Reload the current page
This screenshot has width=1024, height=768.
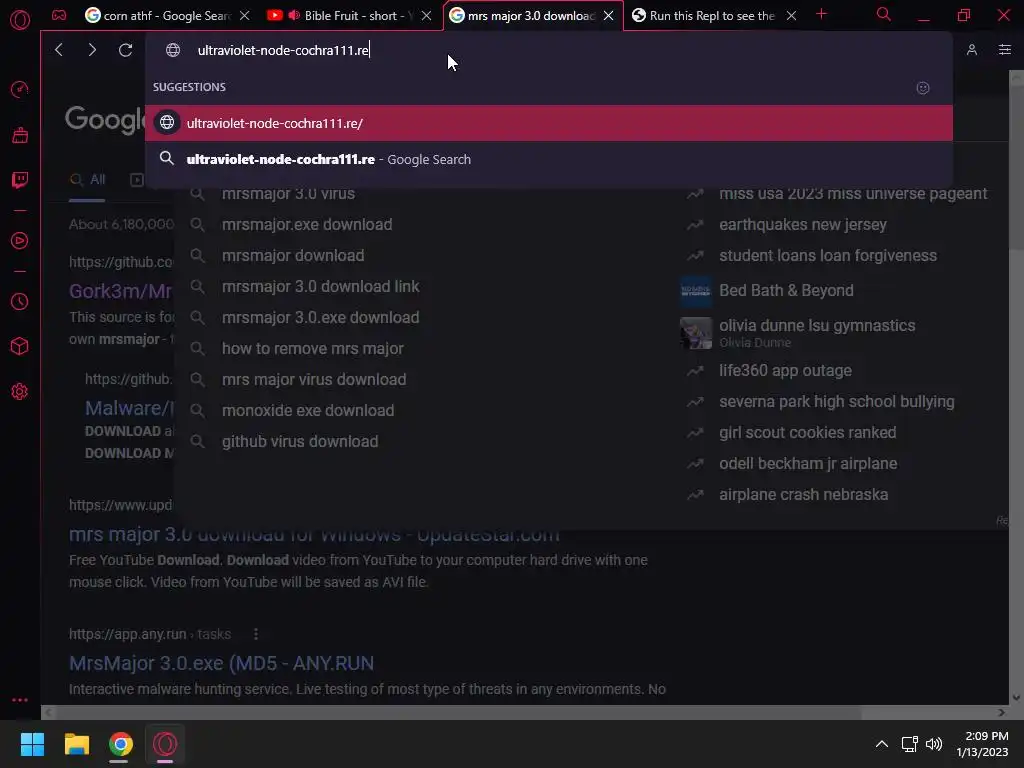pyautogui.click(x=125, y=50)
